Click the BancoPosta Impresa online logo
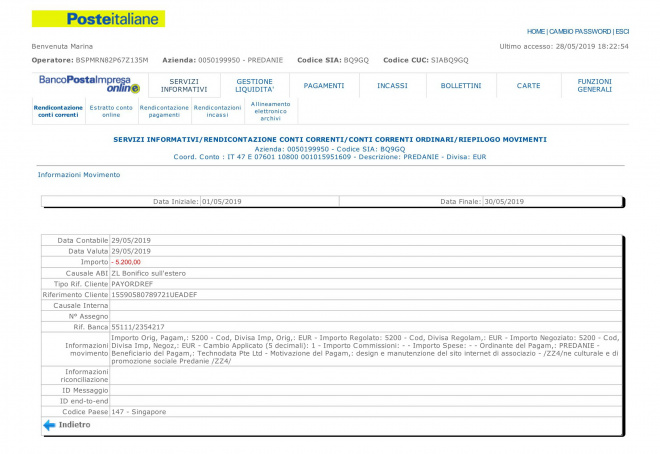Screen dimensions: 660x454 coord(89,84)
